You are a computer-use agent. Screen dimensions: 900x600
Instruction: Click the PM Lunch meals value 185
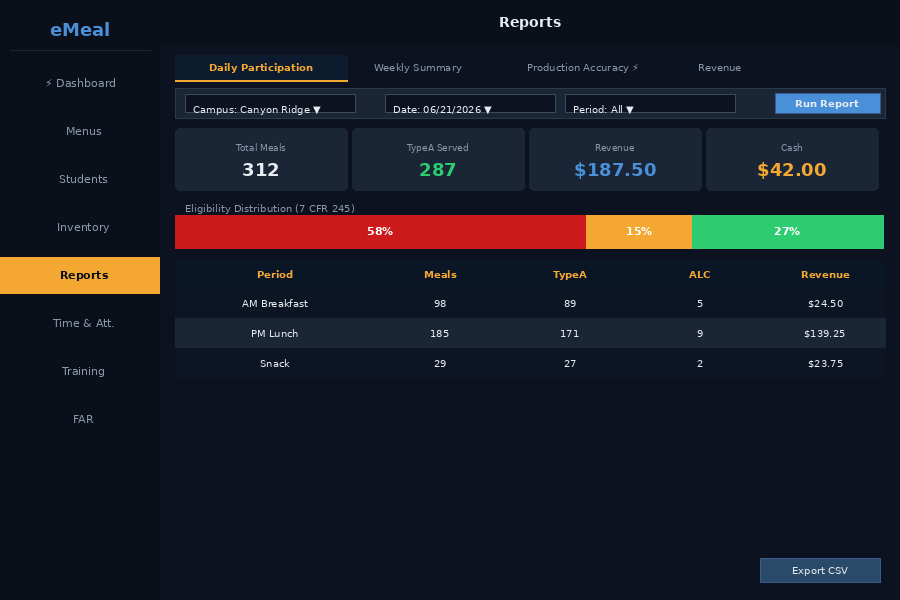click(x=440, y=334)
